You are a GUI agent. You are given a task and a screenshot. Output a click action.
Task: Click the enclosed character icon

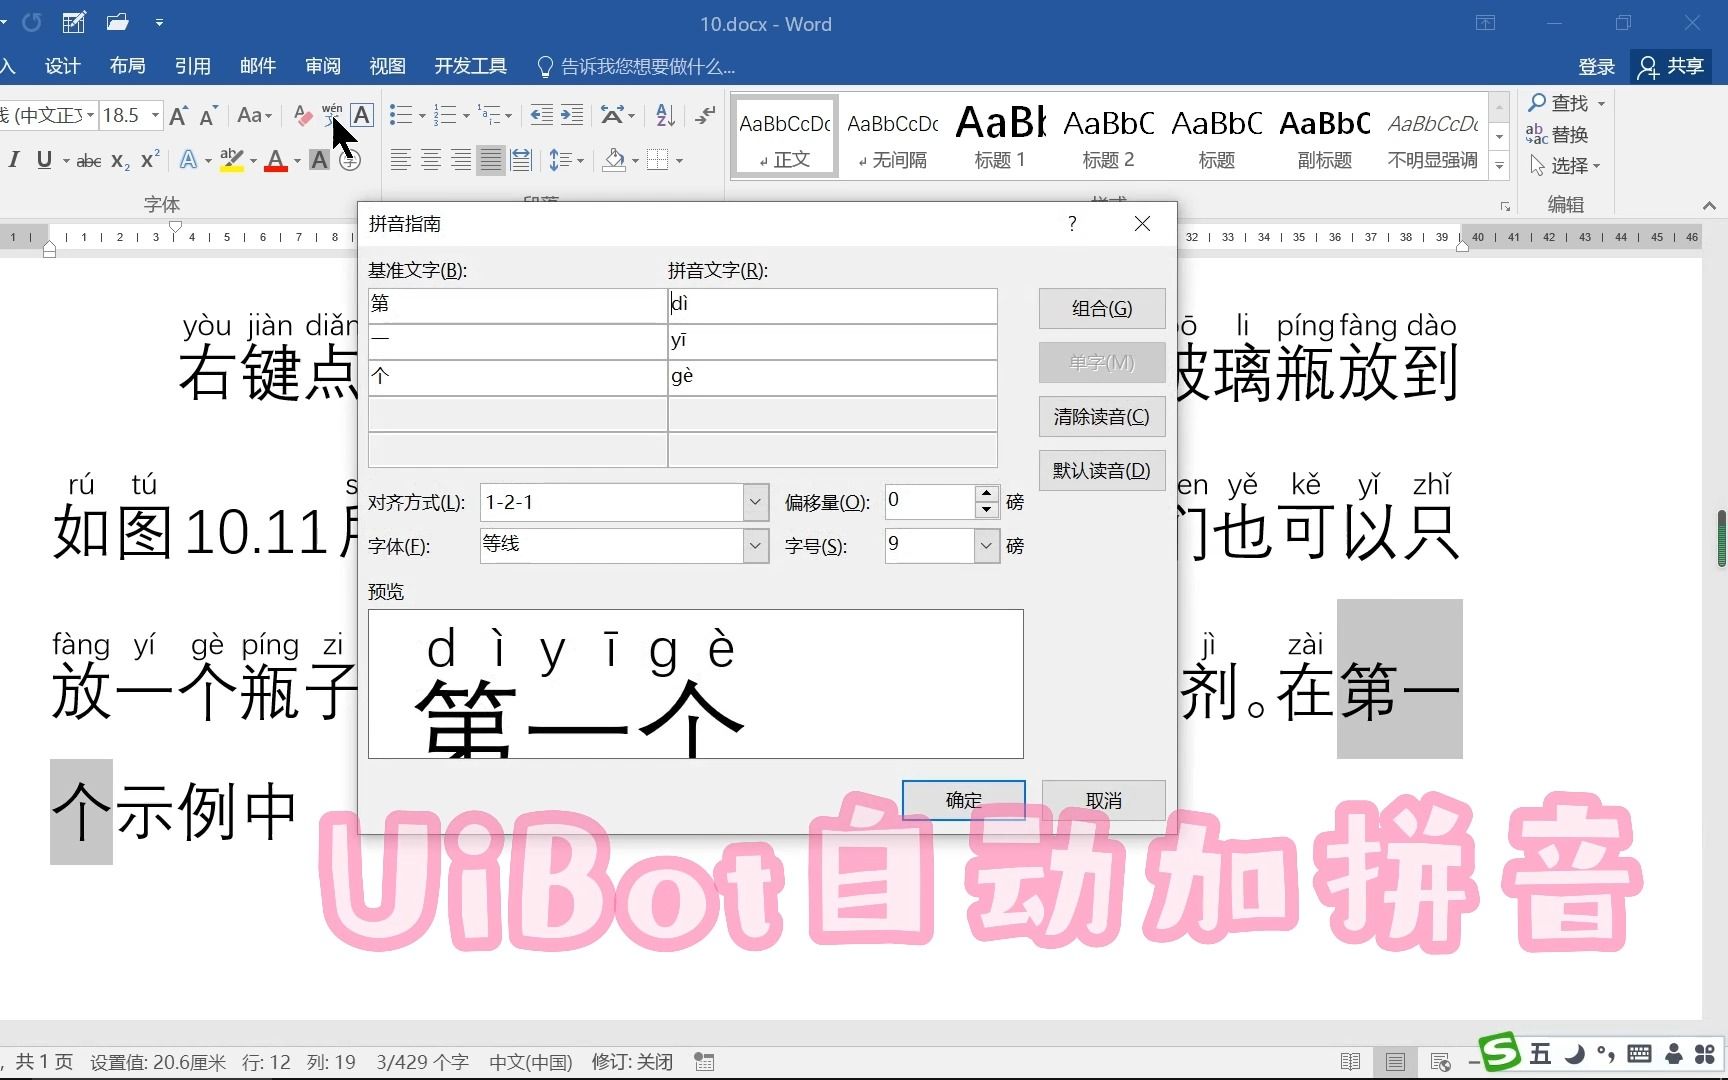349,160
